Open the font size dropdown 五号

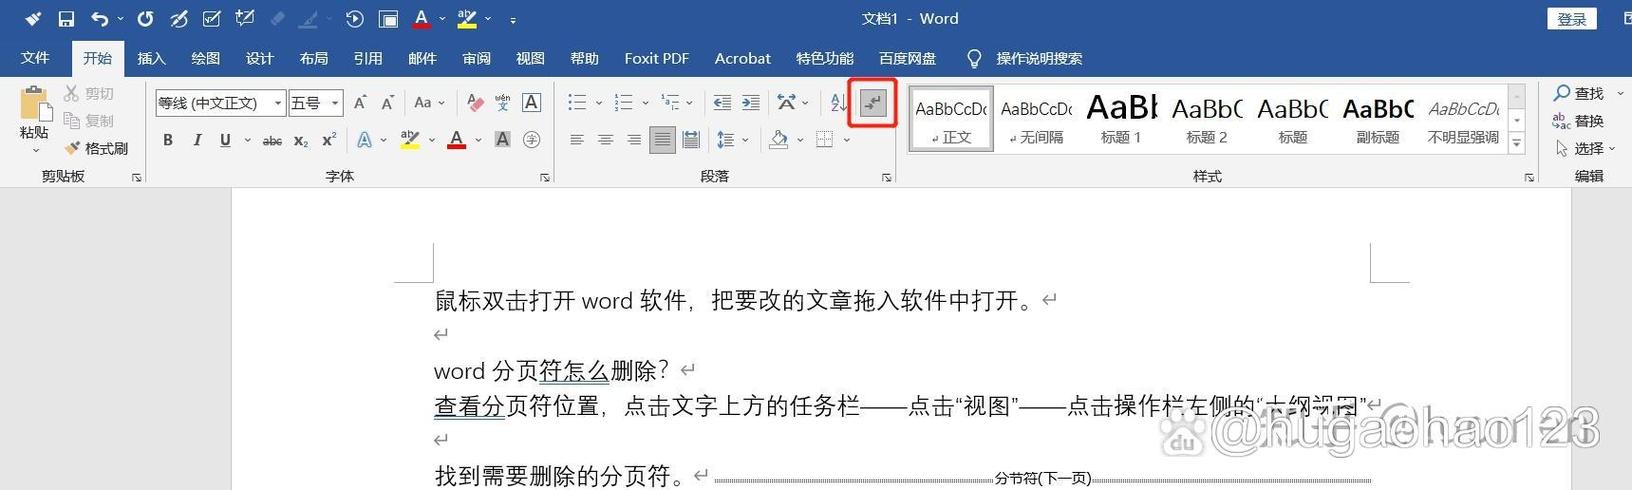pos(335,103)
